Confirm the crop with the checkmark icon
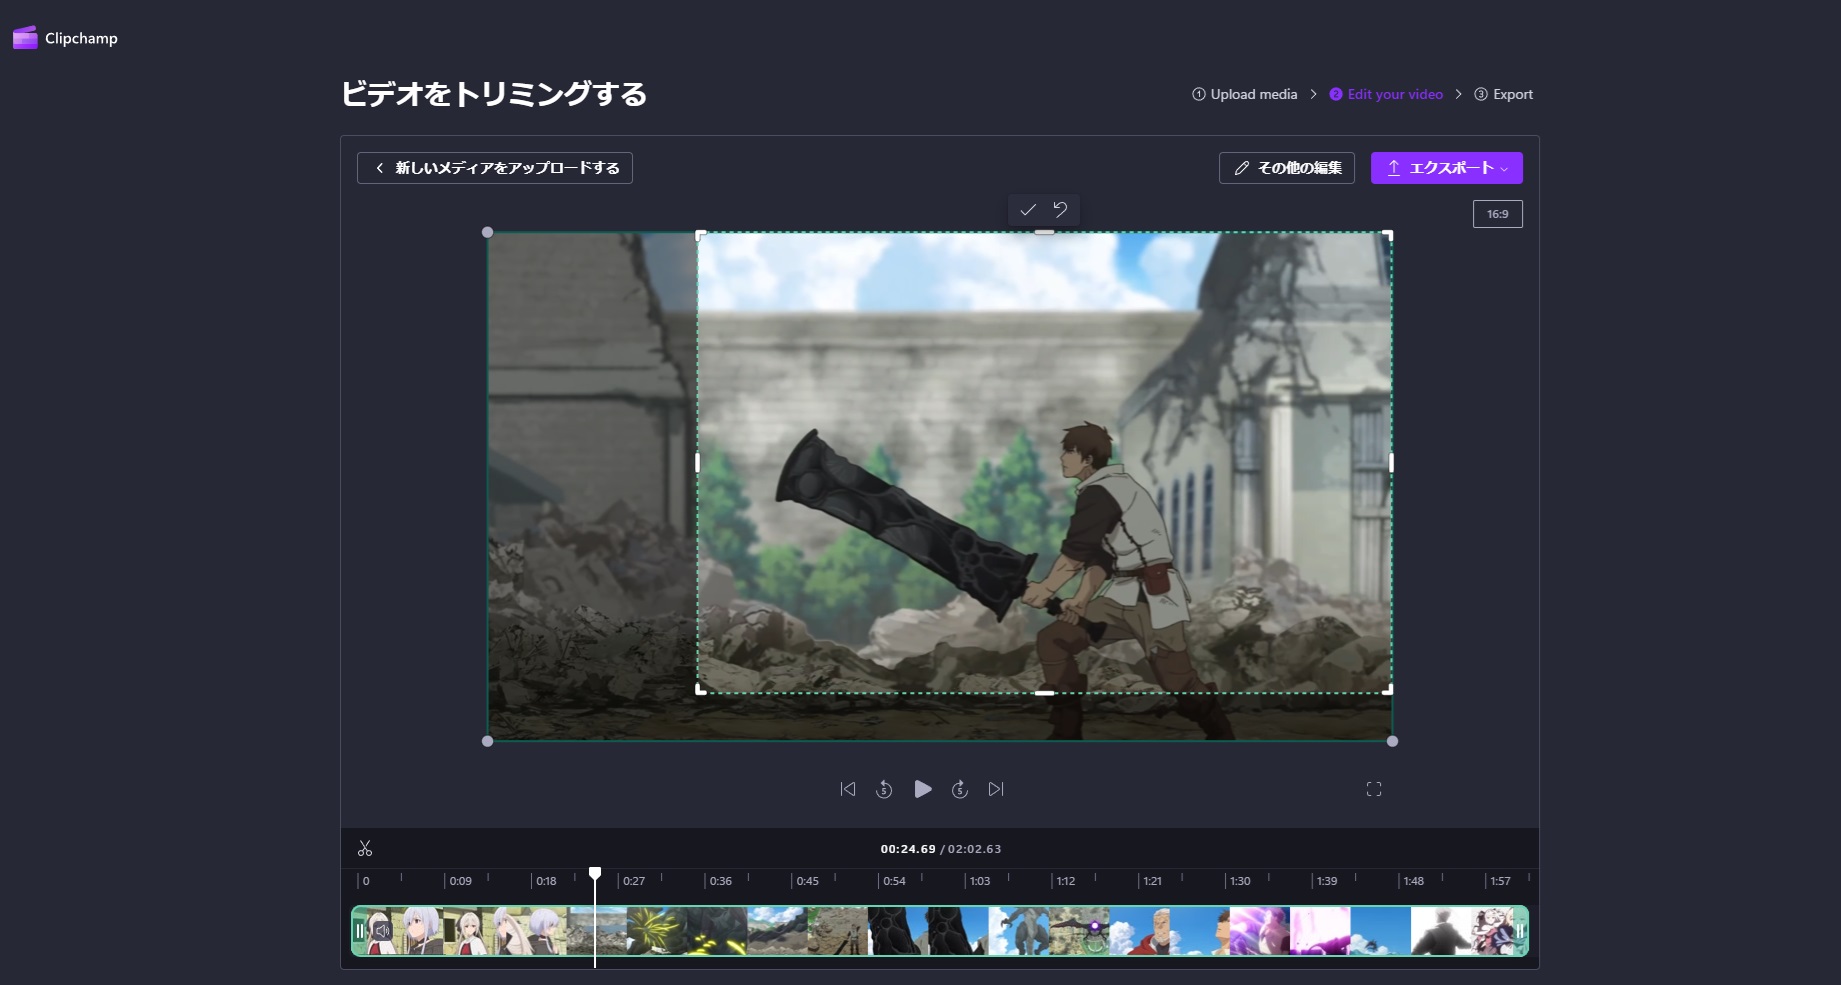 pos(1027,210)
